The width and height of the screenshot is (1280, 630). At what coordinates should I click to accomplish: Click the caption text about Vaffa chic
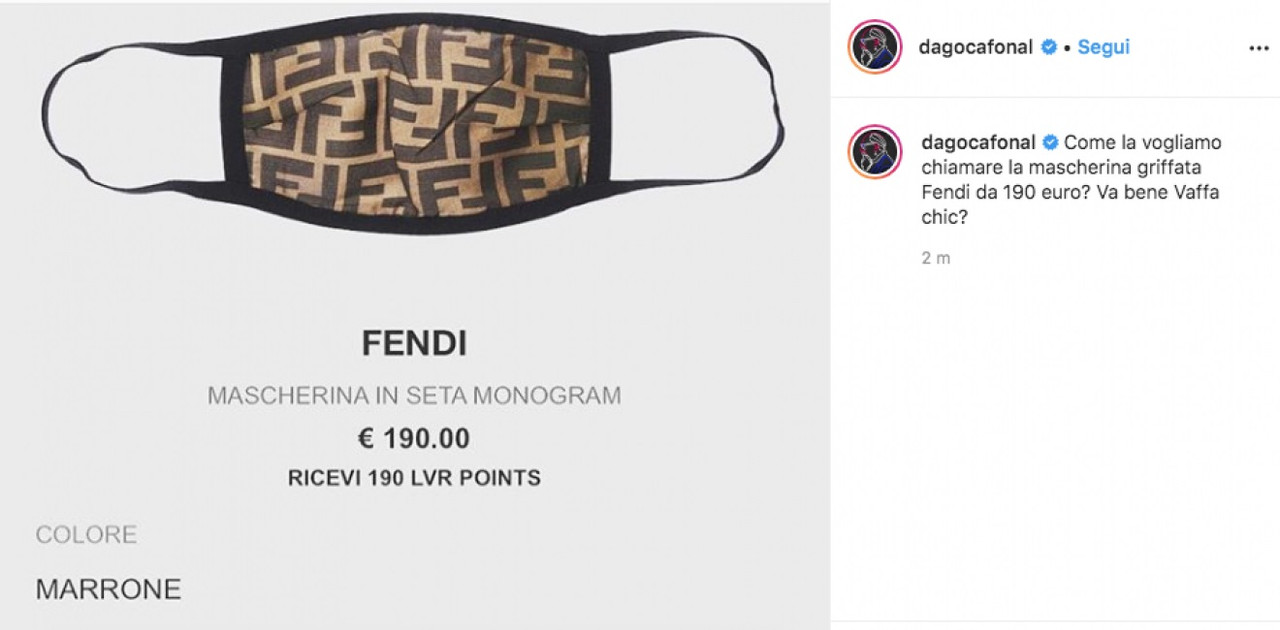click(1071, 180)
